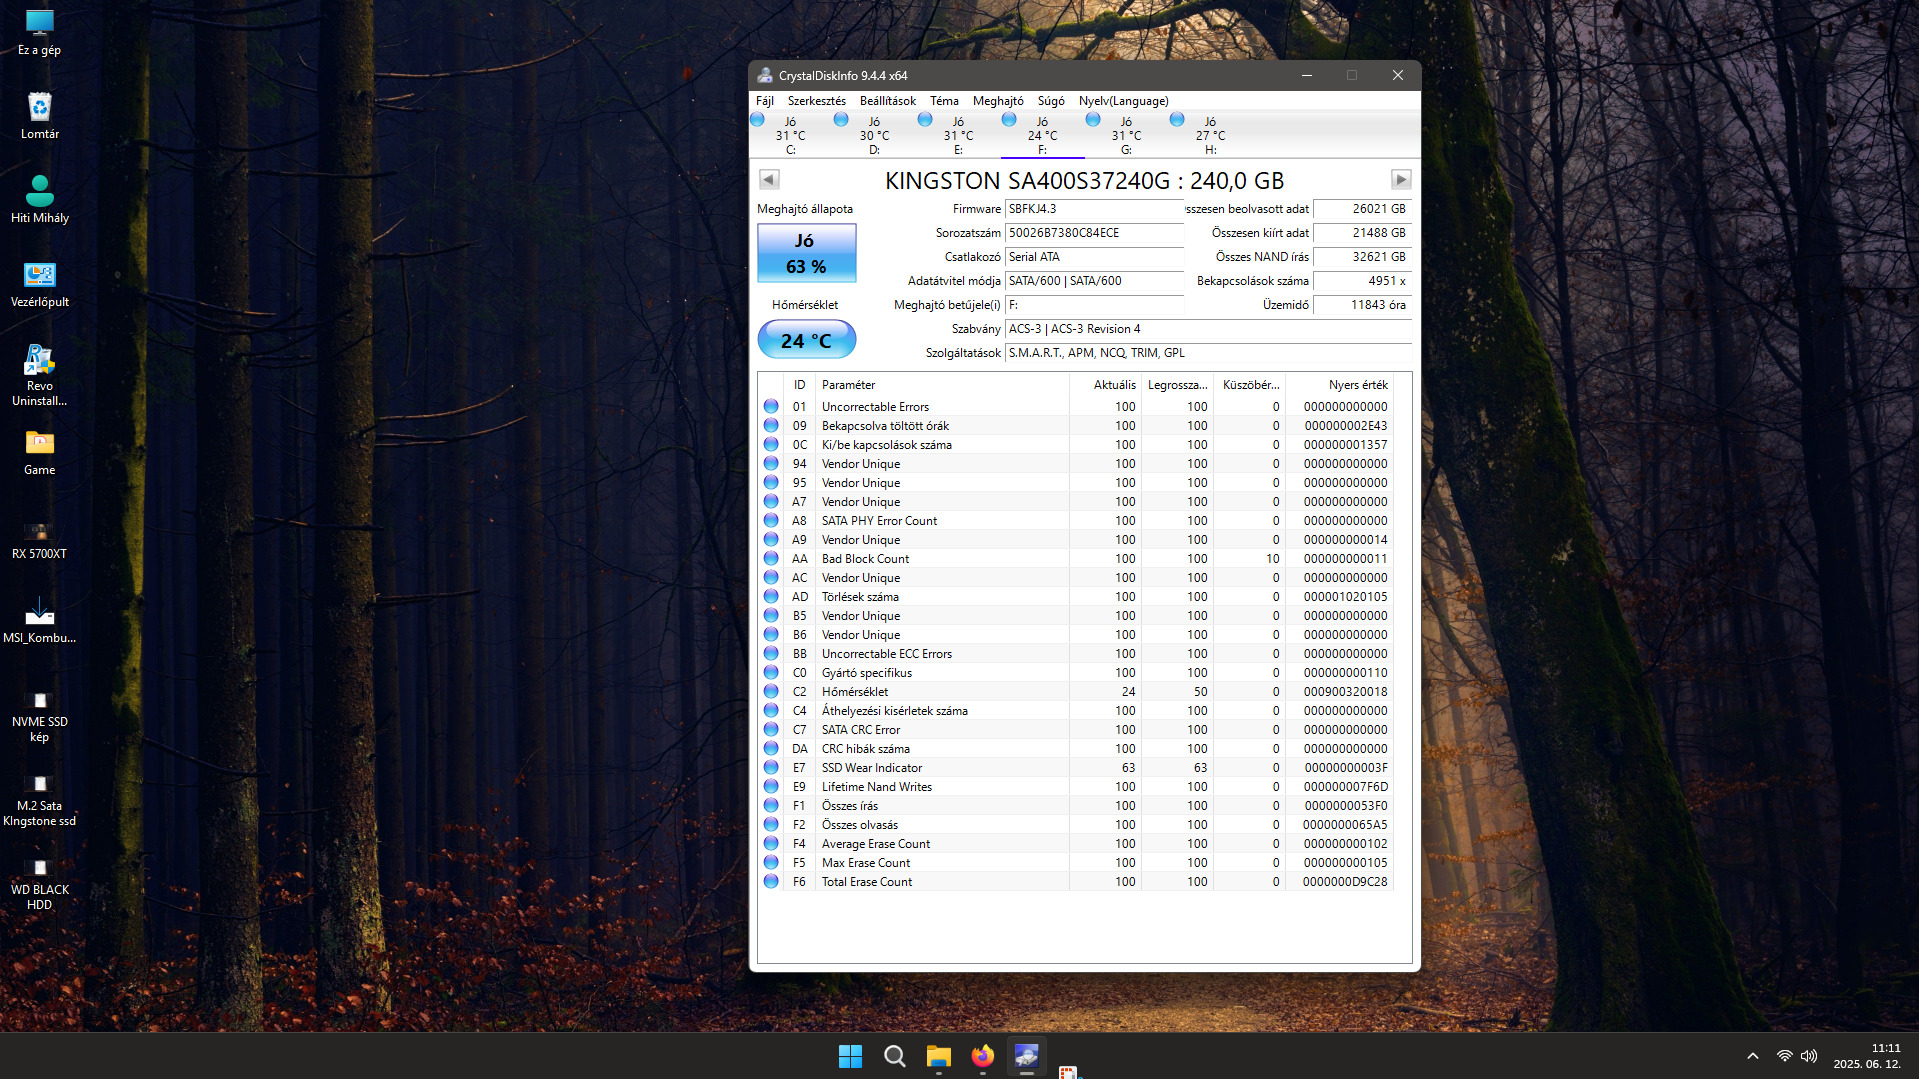1919x1079 pixels.
Task: Open the Vezérlőpult desktop icon
Action: pos(40,284)
